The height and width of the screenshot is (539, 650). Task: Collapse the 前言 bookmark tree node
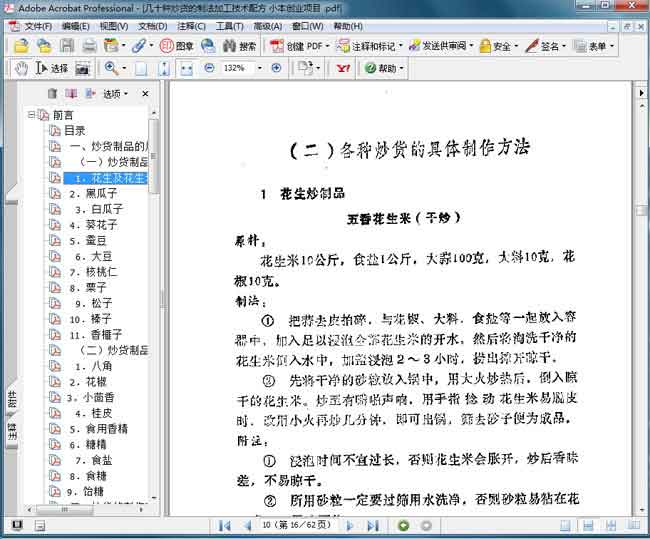coord(31,115)
